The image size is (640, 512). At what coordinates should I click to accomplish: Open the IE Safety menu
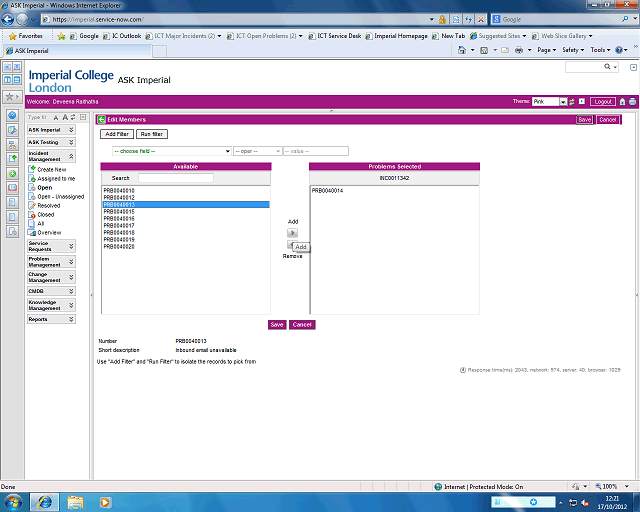(573, 49)
